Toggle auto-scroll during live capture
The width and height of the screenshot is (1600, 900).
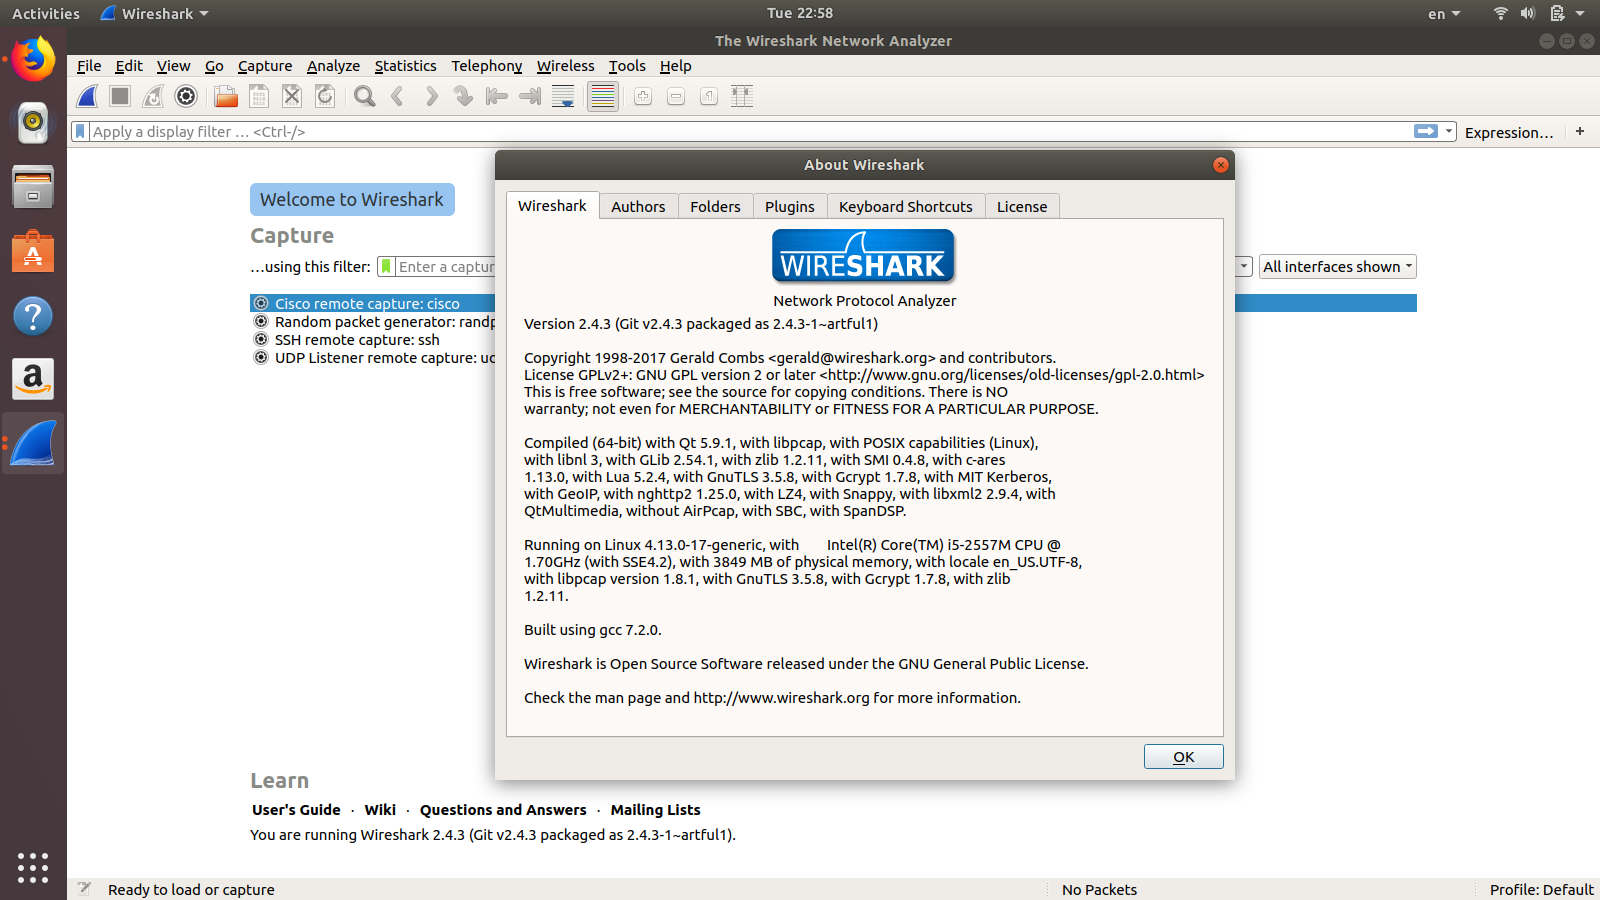coord(563,96)
